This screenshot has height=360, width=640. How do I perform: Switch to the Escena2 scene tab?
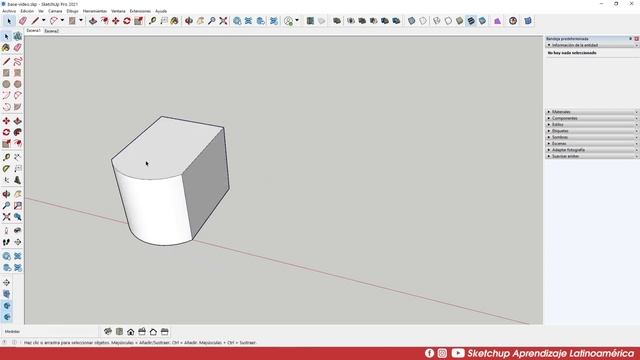pyautogui.click(x=51, y=31)
